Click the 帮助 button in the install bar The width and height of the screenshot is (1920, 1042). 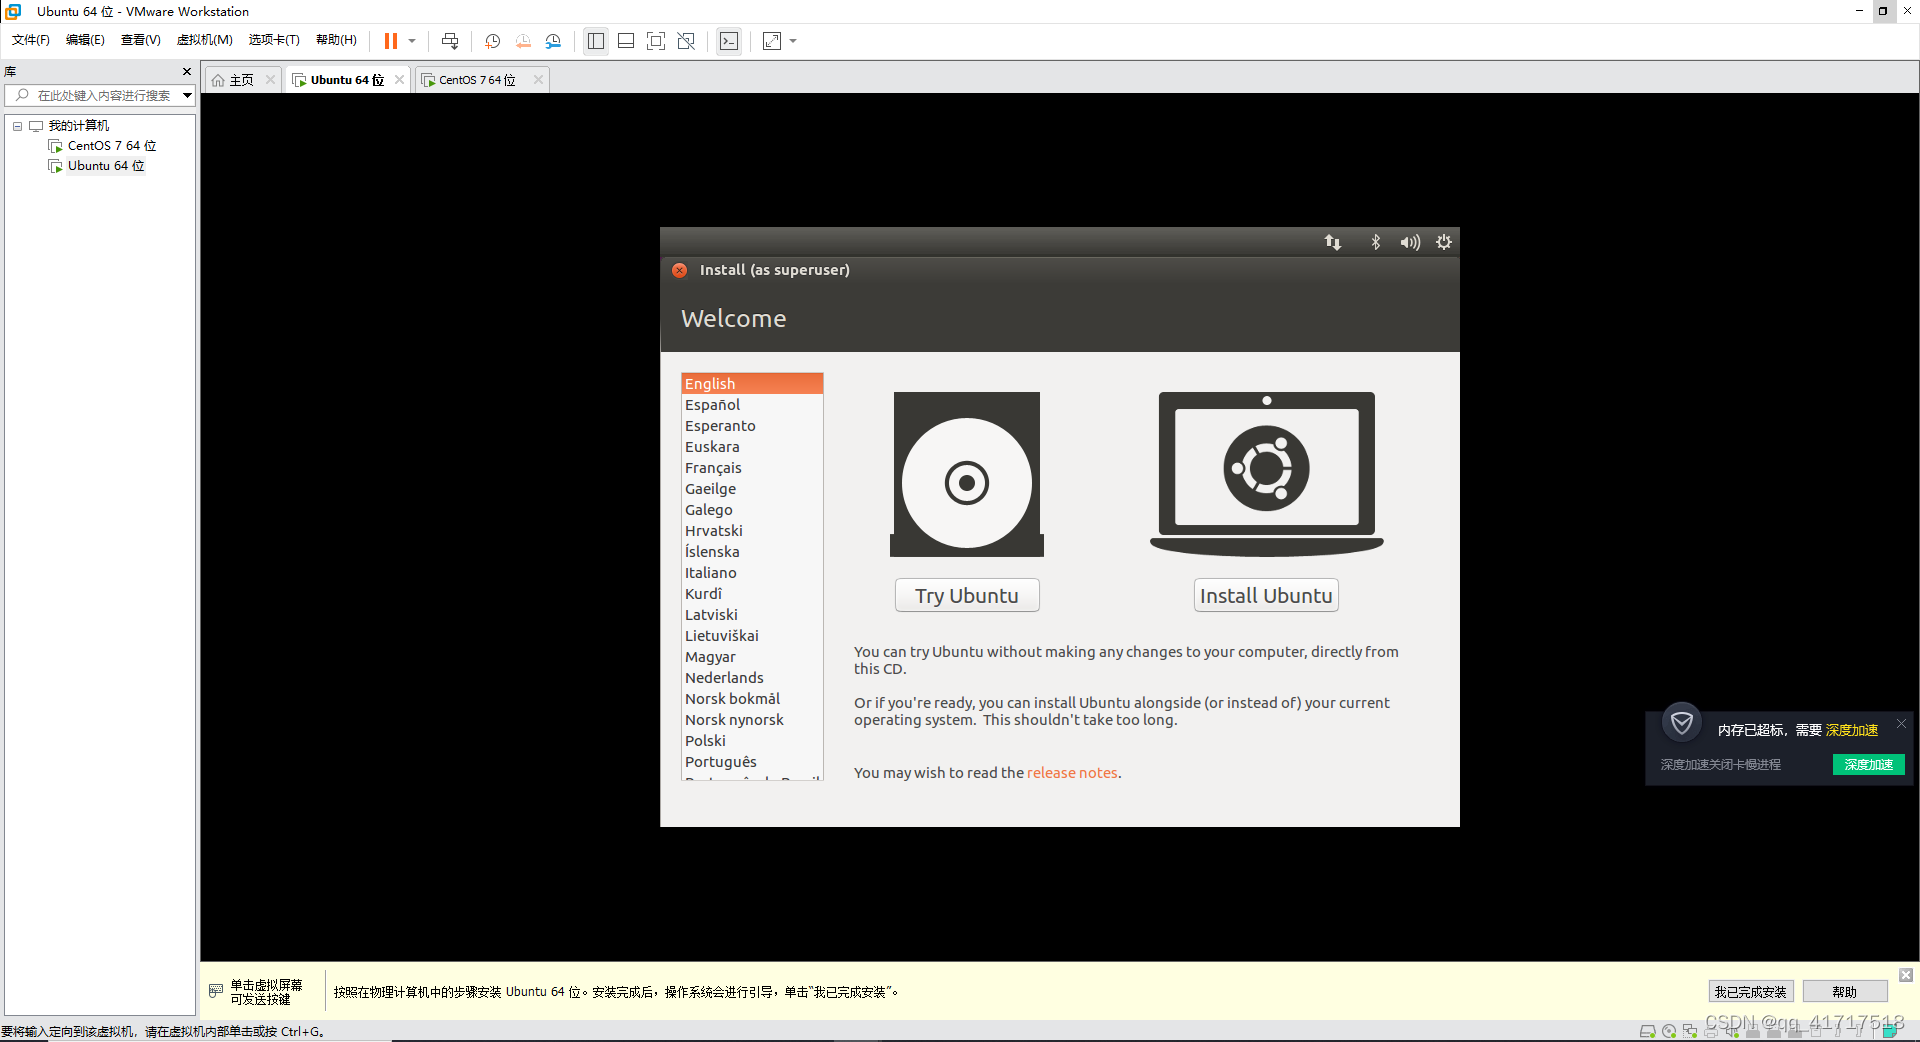pos(1845,992)
